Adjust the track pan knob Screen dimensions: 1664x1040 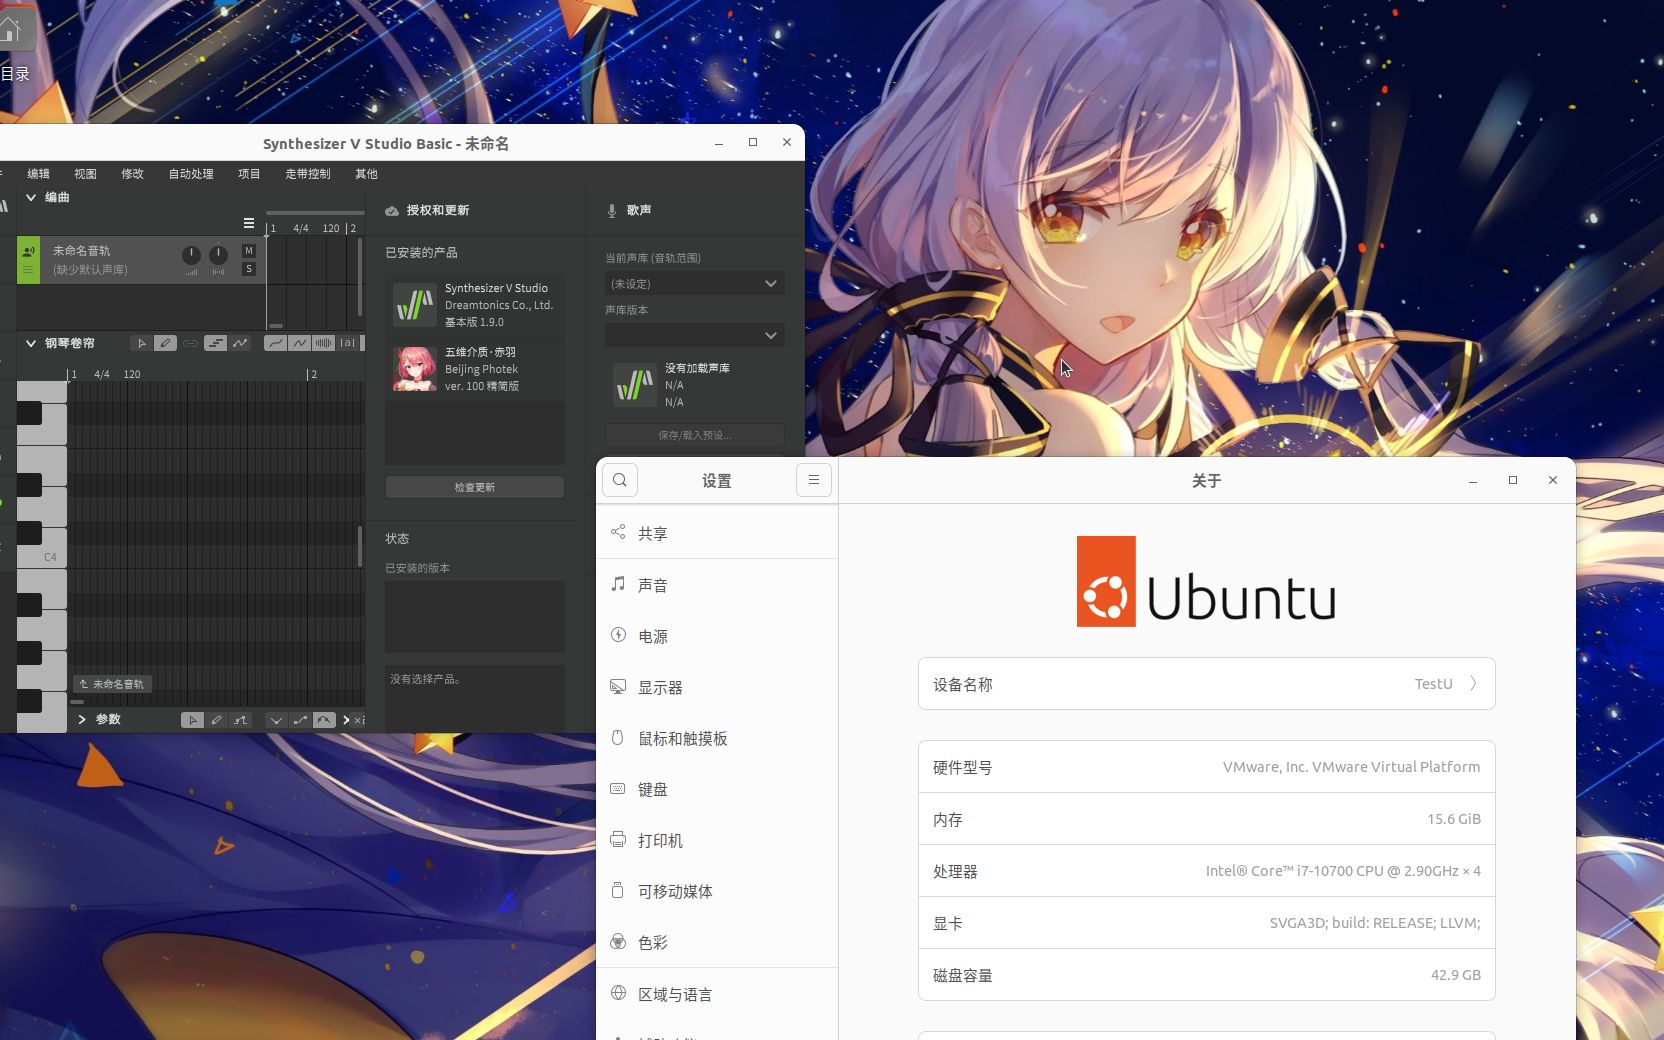coord(218,256)
